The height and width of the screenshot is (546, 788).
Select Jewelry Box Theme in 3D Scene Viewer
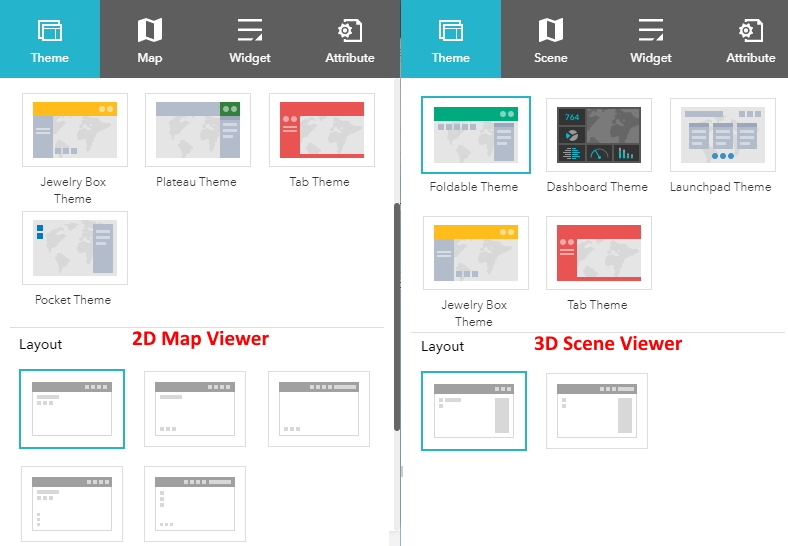(x=476, y=253)
